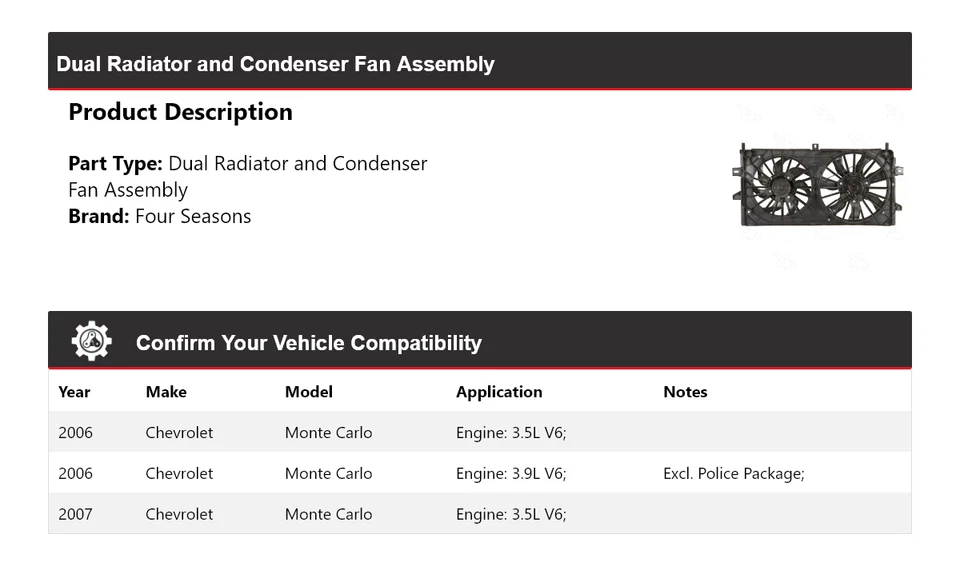The width and height of the screenshot is (960, 566).
Task: Click the Four Seasons brand name
Action: [193, 216]
